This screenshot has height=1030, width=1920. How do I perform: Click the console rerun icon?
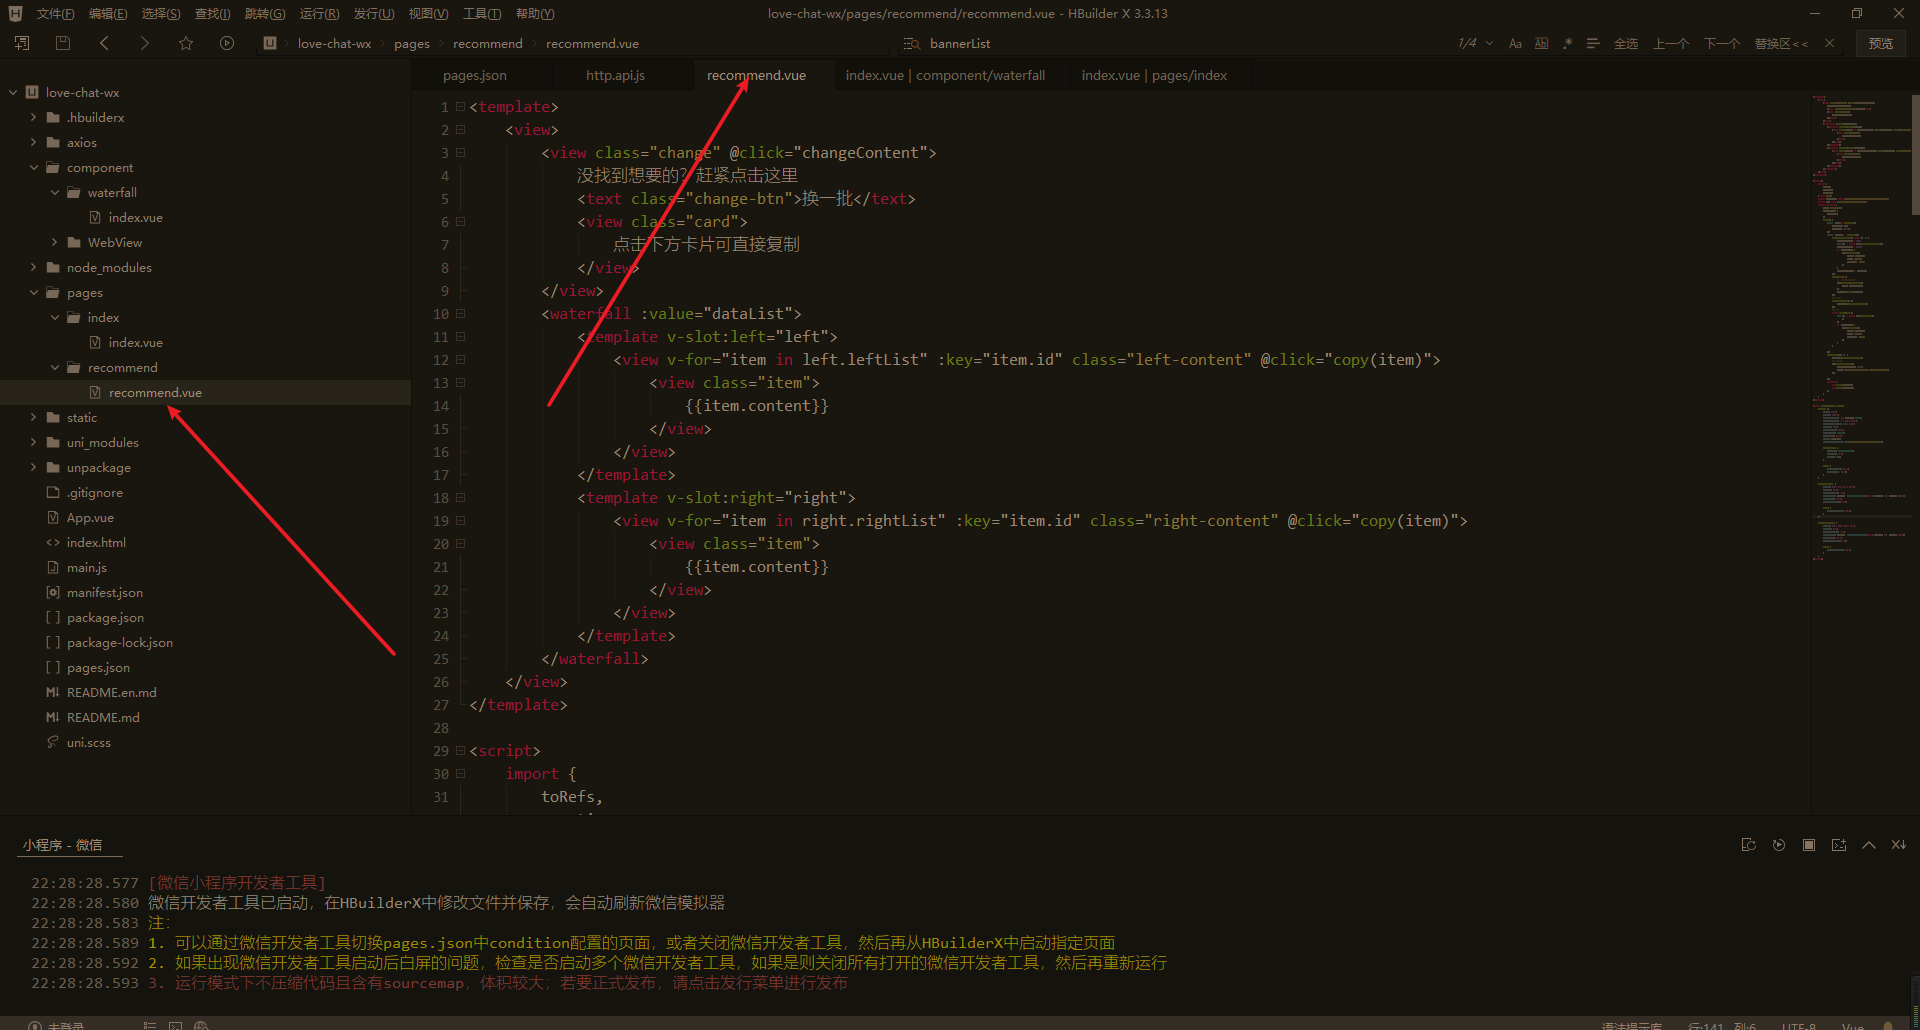[1779, 845]
